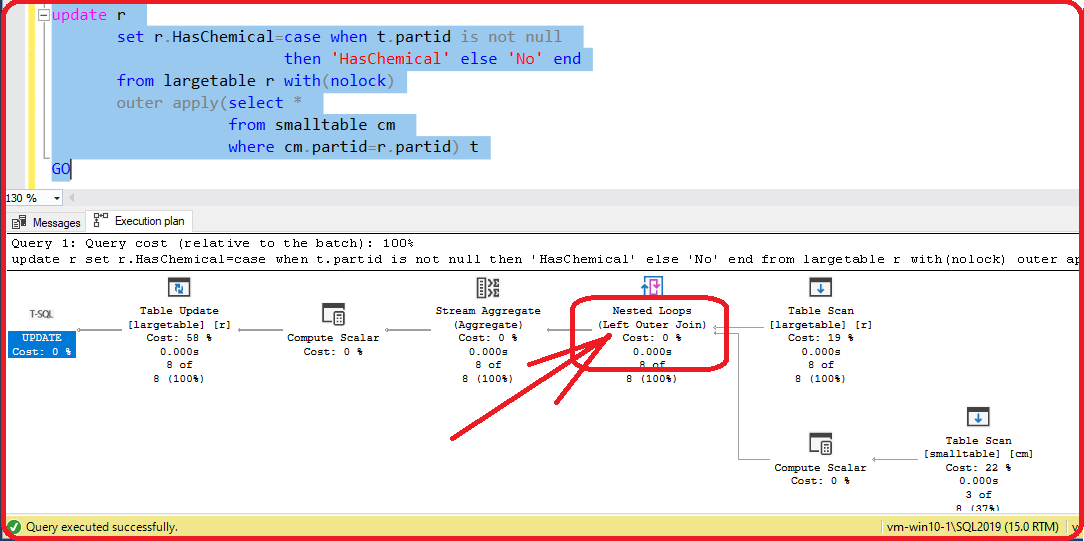Open the 130 % zoom dropdown
Image resolution: width=1084 pixels, height=541 pixels.
click(56, 198)
